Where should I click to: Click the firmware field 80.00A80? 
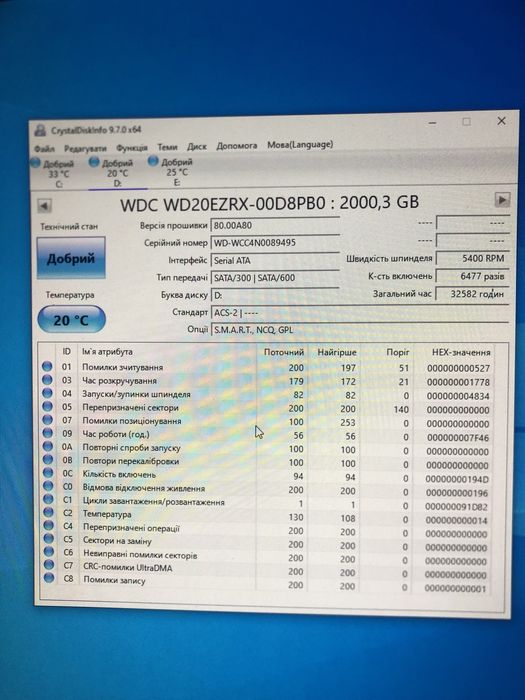pyautogui.click(x=275, y=225)
